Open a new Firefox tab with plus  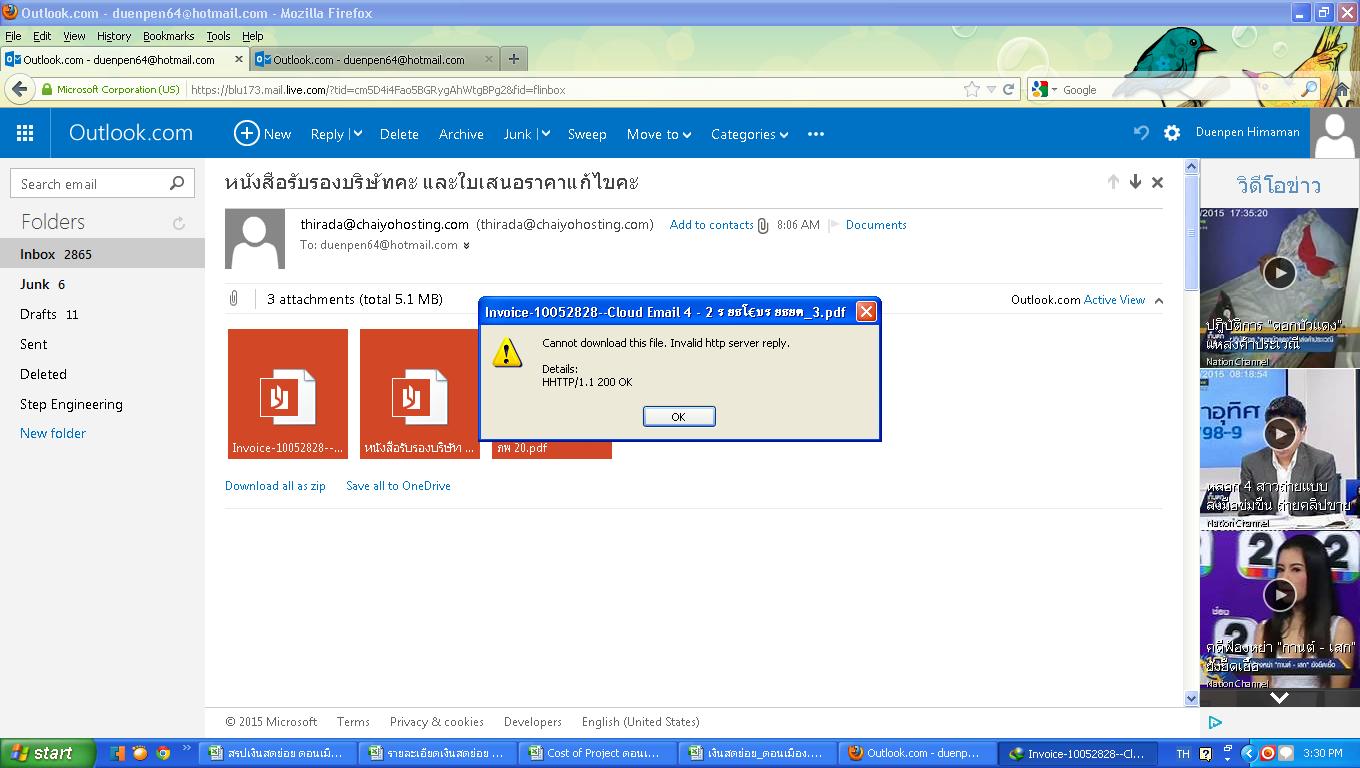point(513,59)
